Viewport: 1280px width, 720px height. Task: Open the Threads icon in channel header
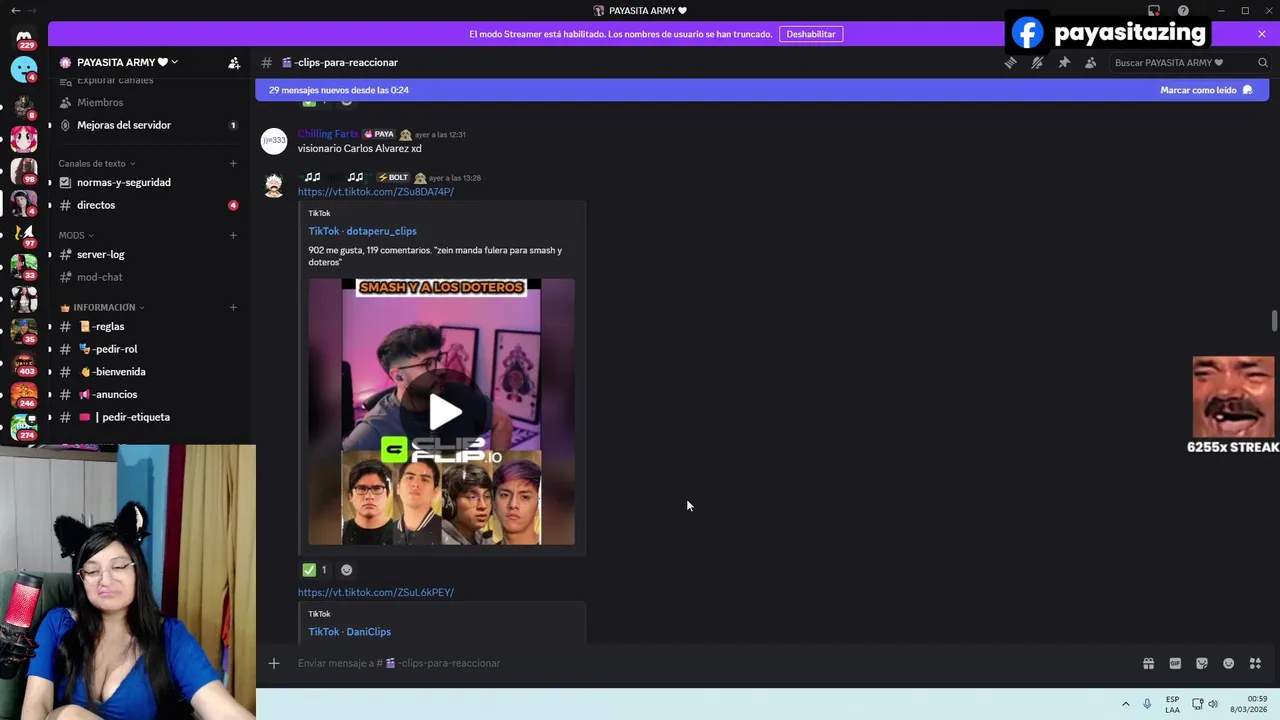(1011, 62)
